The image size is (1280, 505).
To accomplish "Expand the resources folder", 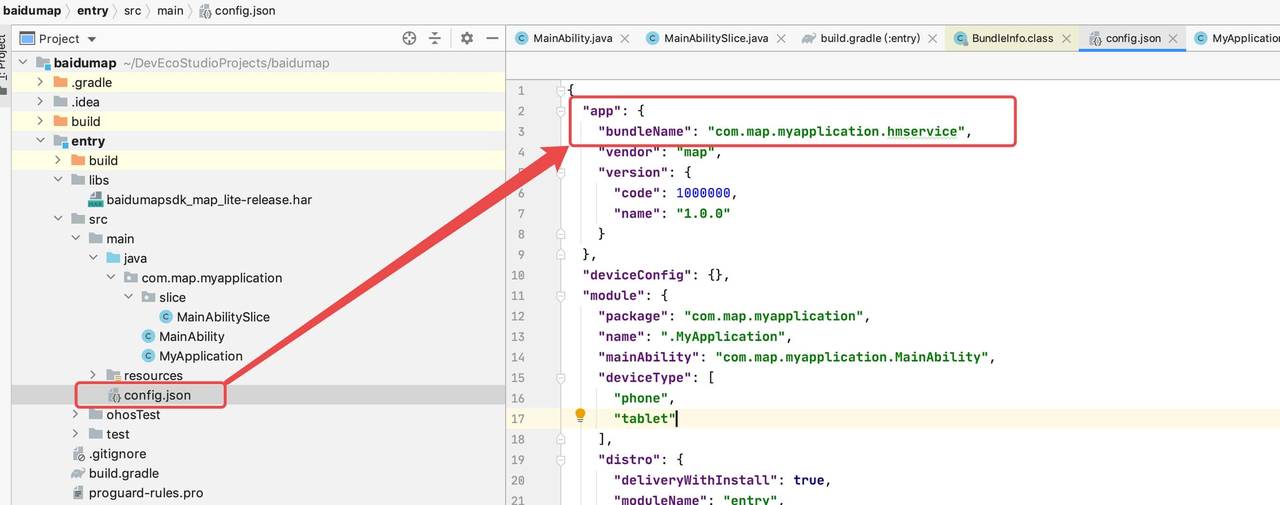I will tap(93, 375).
